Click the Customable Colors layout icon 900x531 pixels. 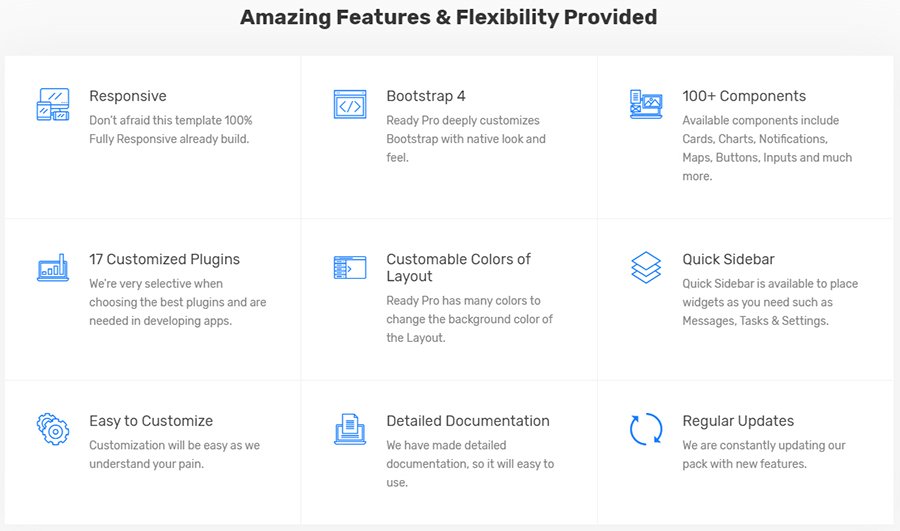point(350,268)
